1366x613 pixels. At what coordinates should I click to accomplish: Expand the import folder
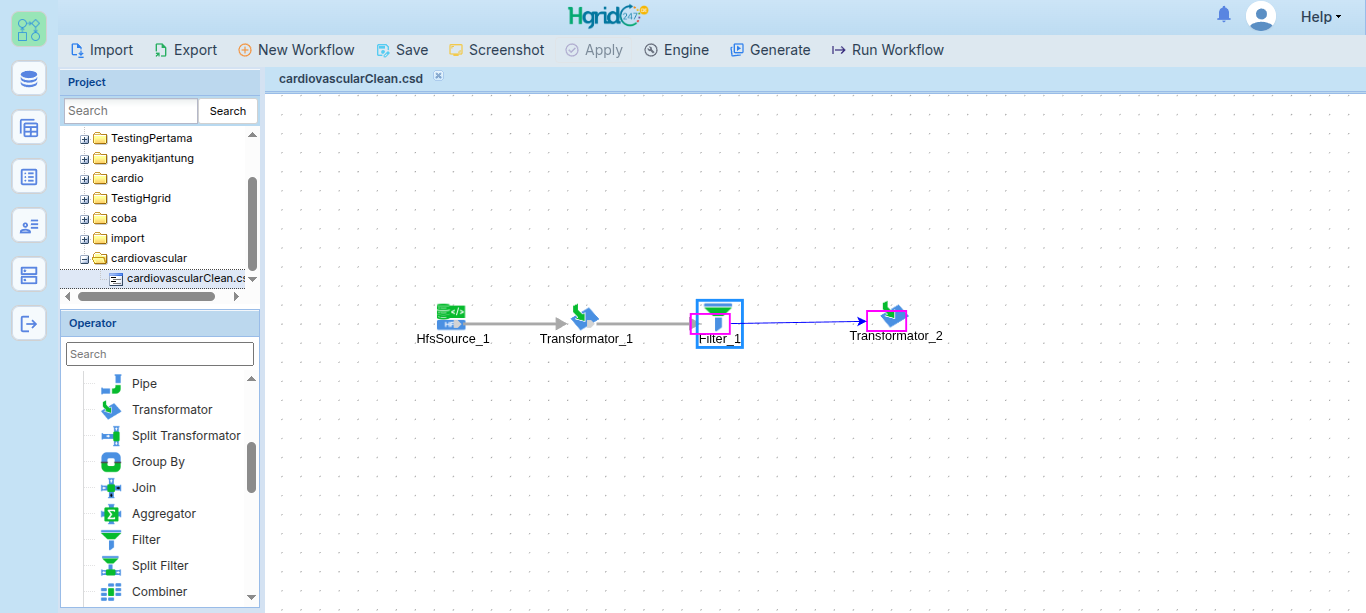tap(85, 239)
